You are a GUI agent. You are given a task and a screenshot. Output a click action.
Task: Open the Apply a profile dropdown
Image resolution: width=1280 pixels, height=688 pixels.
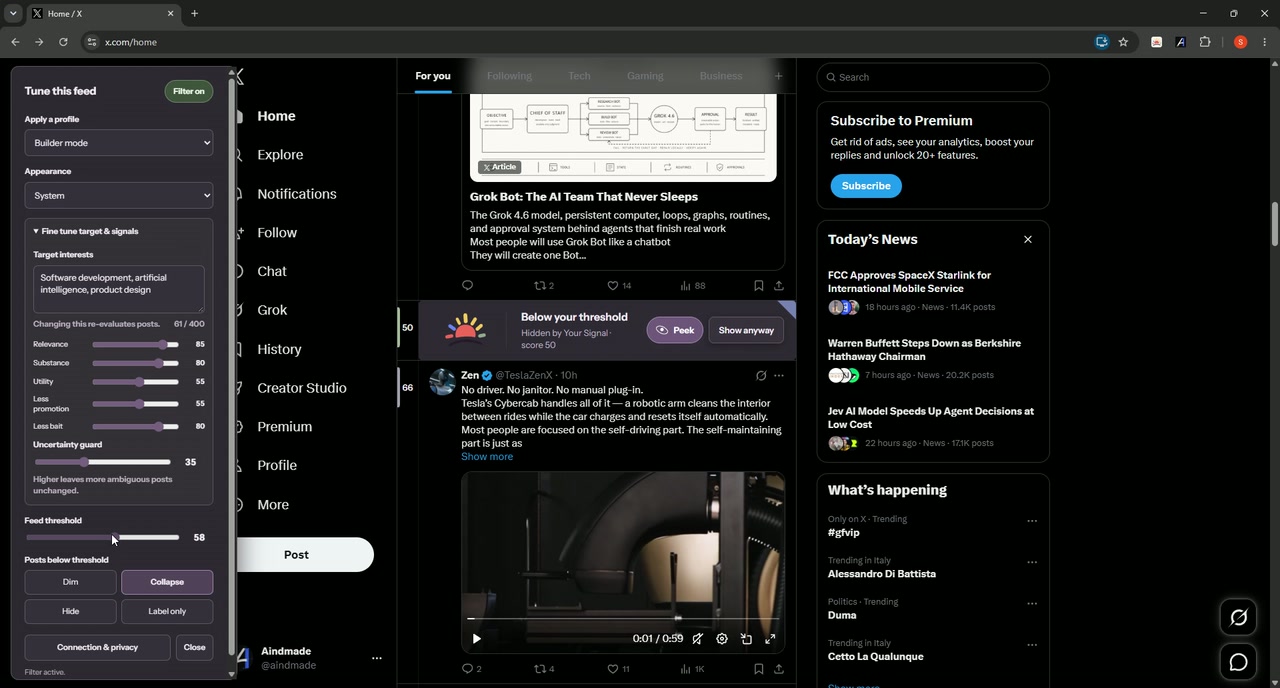click(x=119, y=143)
